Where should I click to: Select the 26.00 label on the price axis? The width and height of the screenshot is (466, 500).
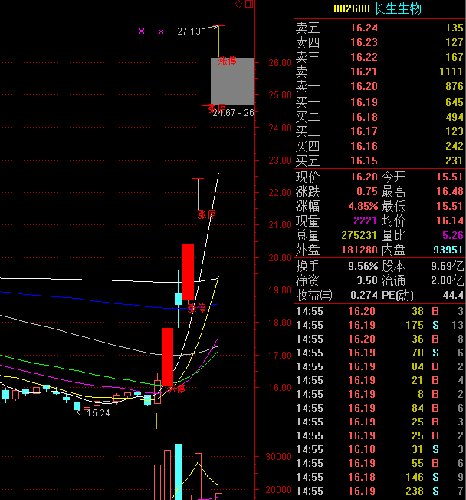tap(280, 63)
